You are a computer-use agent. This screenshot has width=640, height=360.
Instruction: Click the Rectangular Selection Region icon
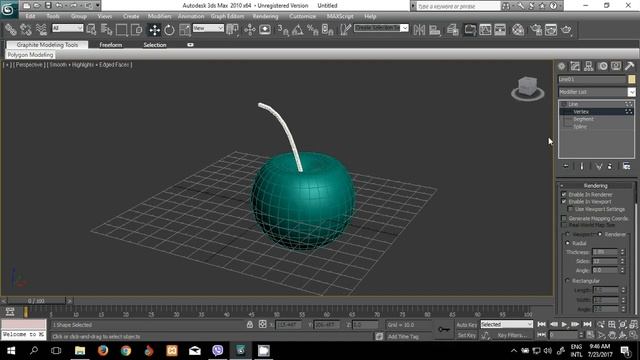[x=121, y=30]
